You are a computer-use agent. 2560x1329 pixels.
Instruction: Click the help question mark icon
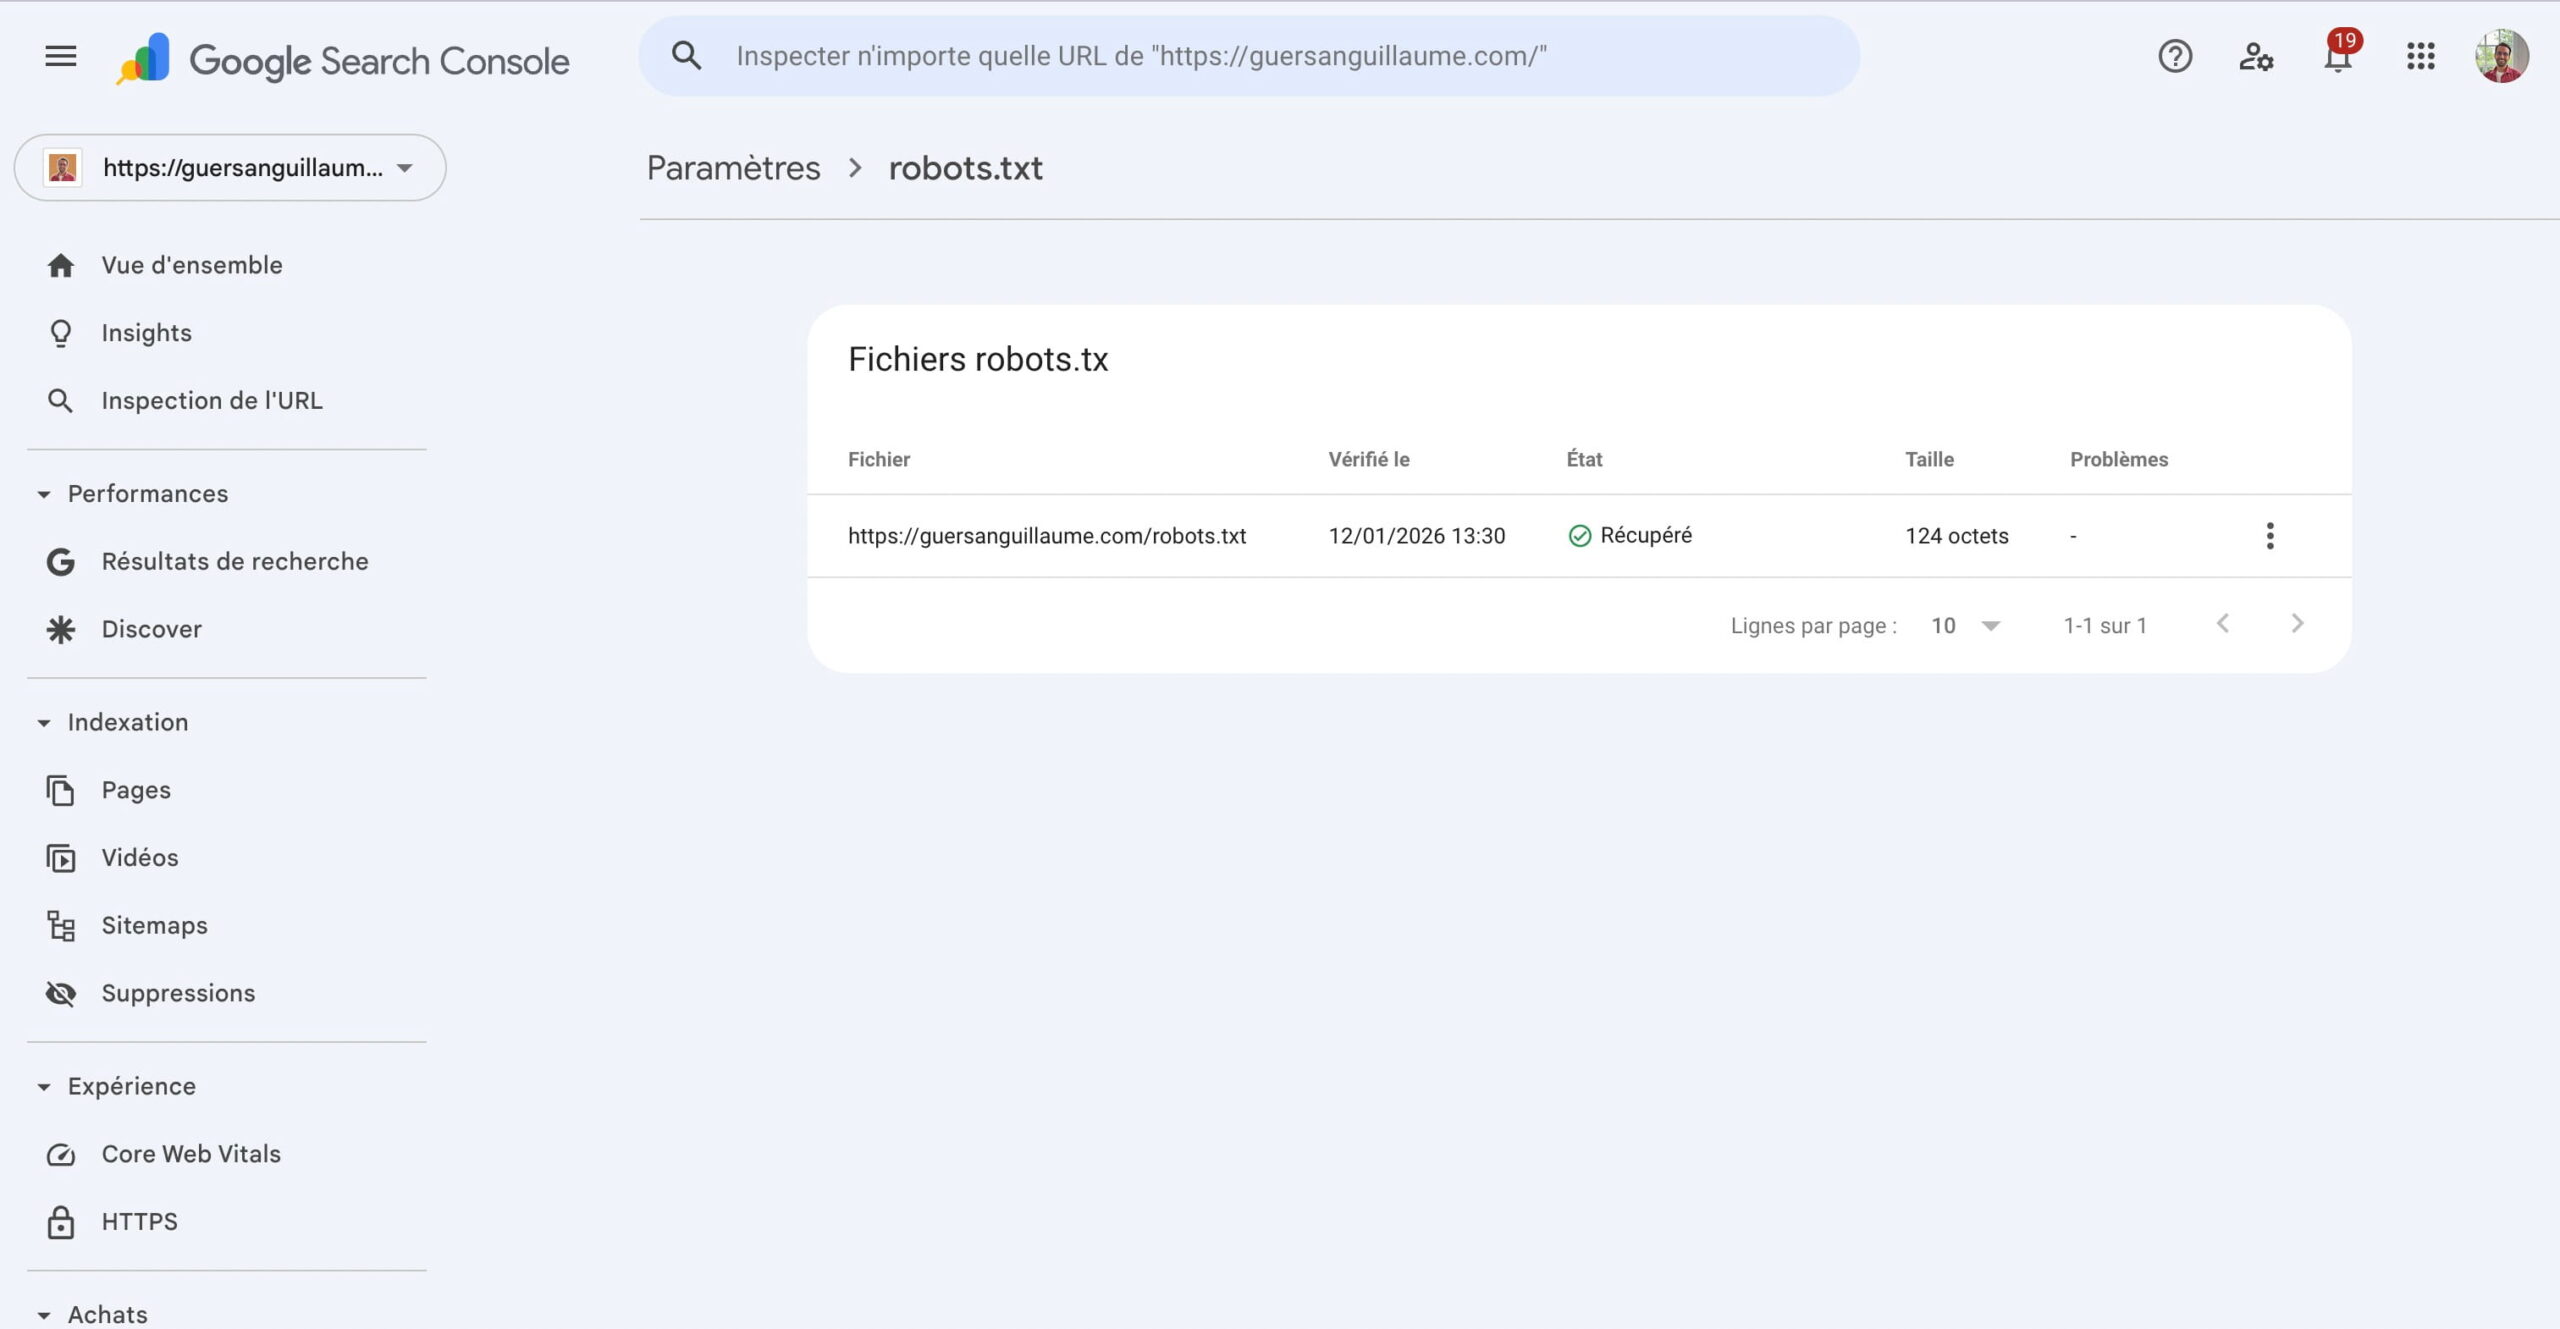coord(2174,56)
